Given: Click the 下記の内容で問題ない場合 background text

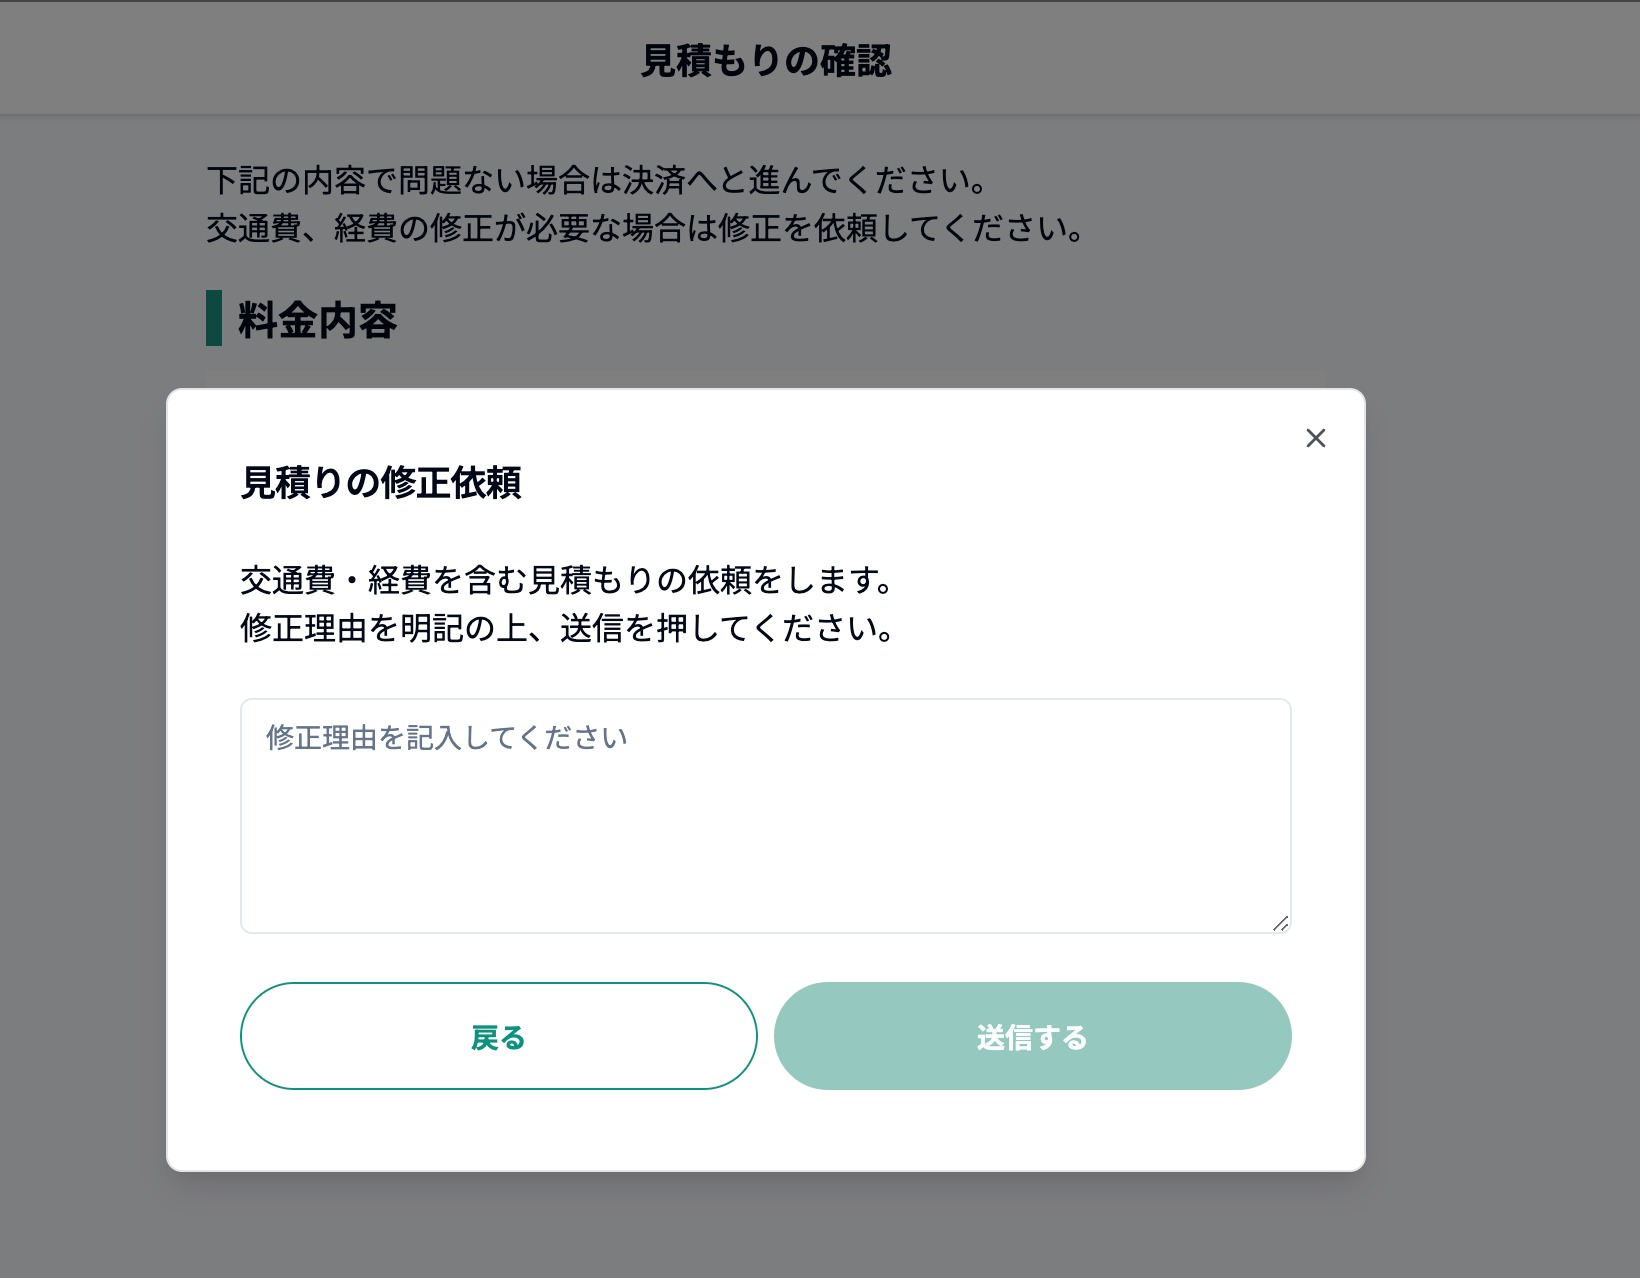Looking at the screenshot, I should point(597,181).
